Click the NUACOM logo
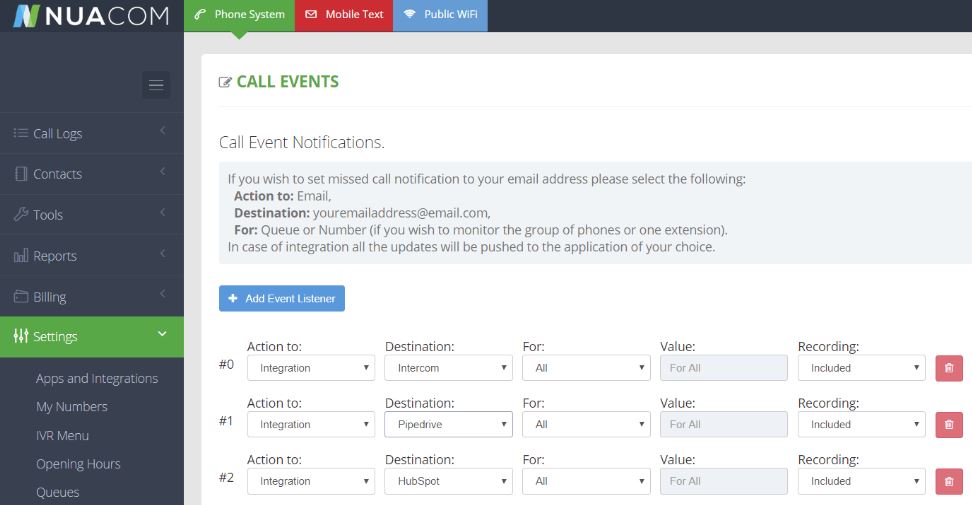The height and width of the screenshot is (505, 972). pyautogui.click(x=90, y=15)
